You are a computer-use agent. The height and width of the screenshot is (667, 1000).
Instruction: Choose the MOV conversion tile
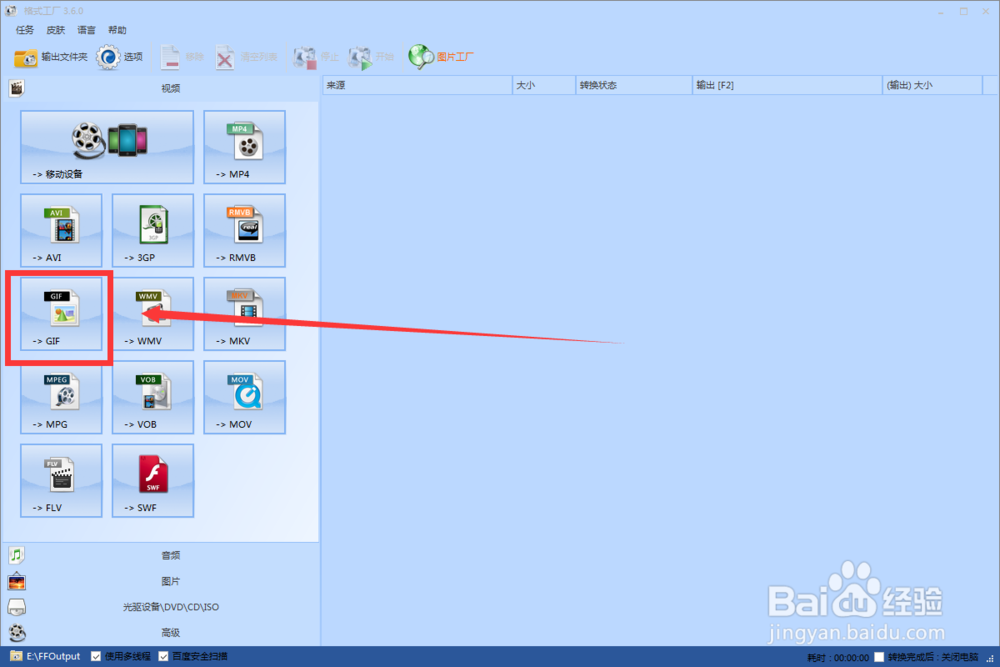[244, 397]
